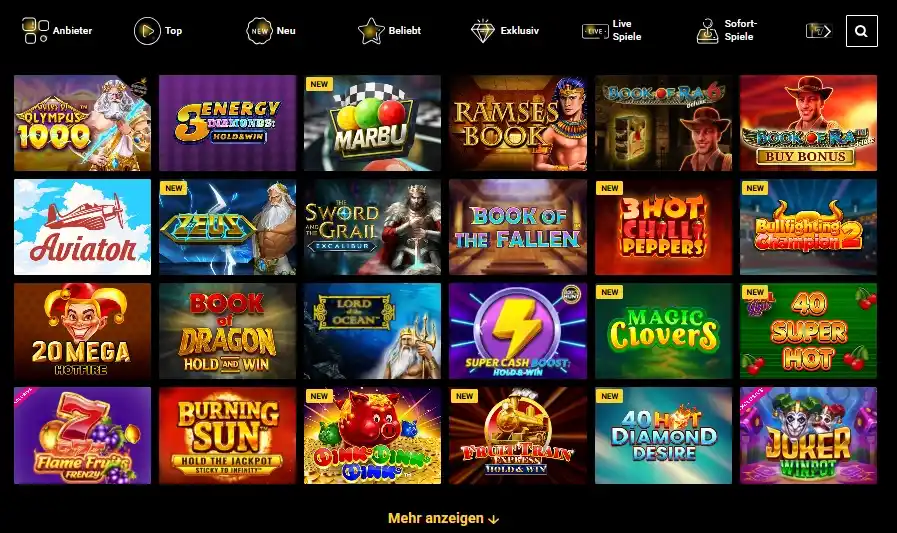Open Joker Winpot game tile
897x533 pixels.
[x=808, y=436]
